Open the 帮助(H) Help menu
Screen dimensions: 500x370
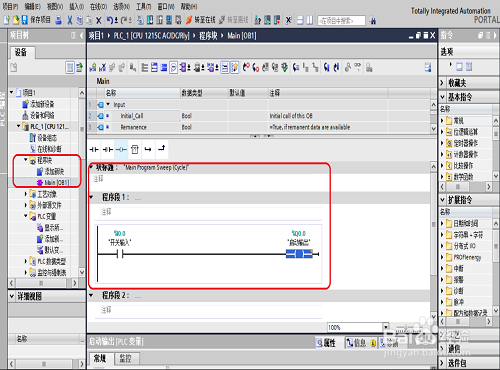coord(189,6)
